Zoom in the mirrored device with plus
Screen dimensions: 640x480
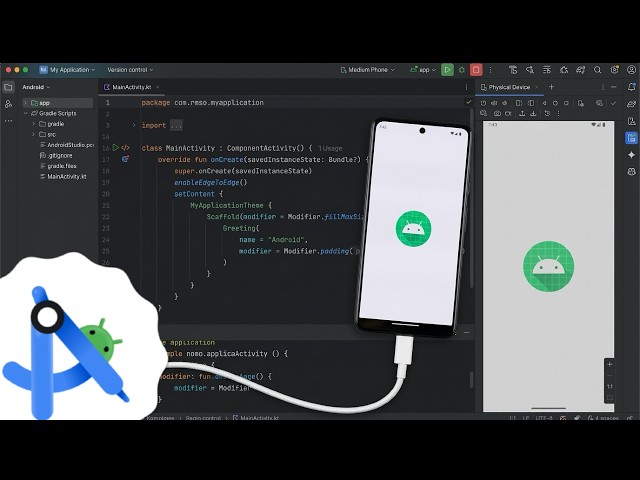609,364
